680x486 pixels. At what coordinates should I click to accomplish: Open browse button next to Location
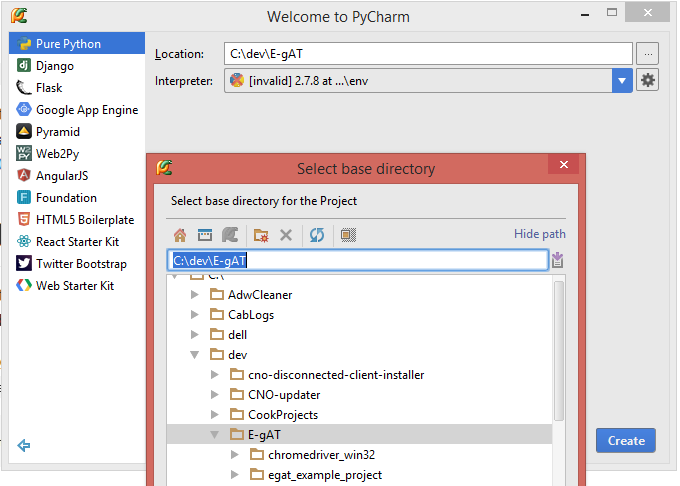point(647,54)
